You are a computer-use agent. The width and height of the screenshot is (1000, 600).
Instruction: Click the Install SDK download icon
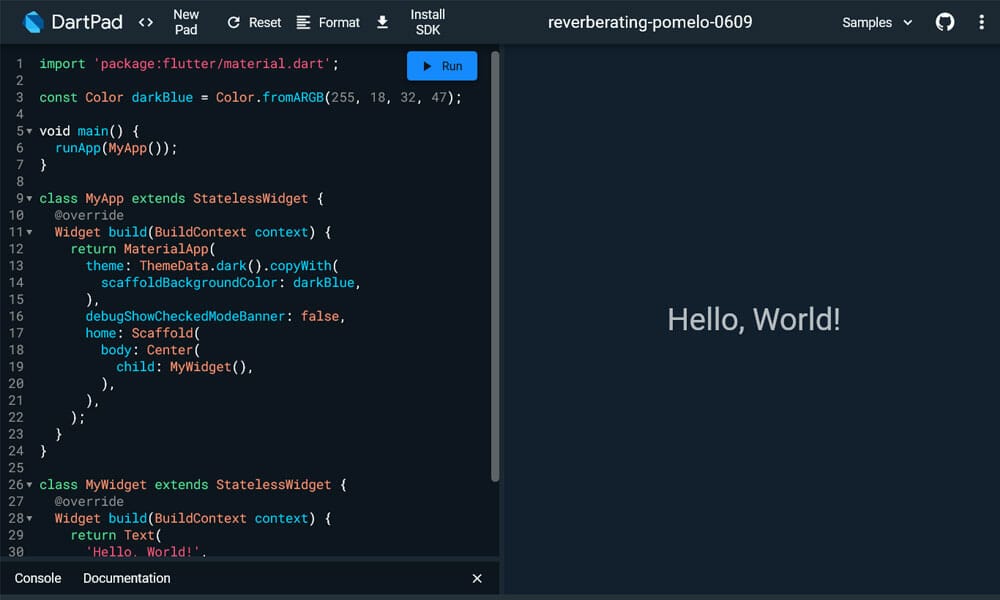pos(382,22)
